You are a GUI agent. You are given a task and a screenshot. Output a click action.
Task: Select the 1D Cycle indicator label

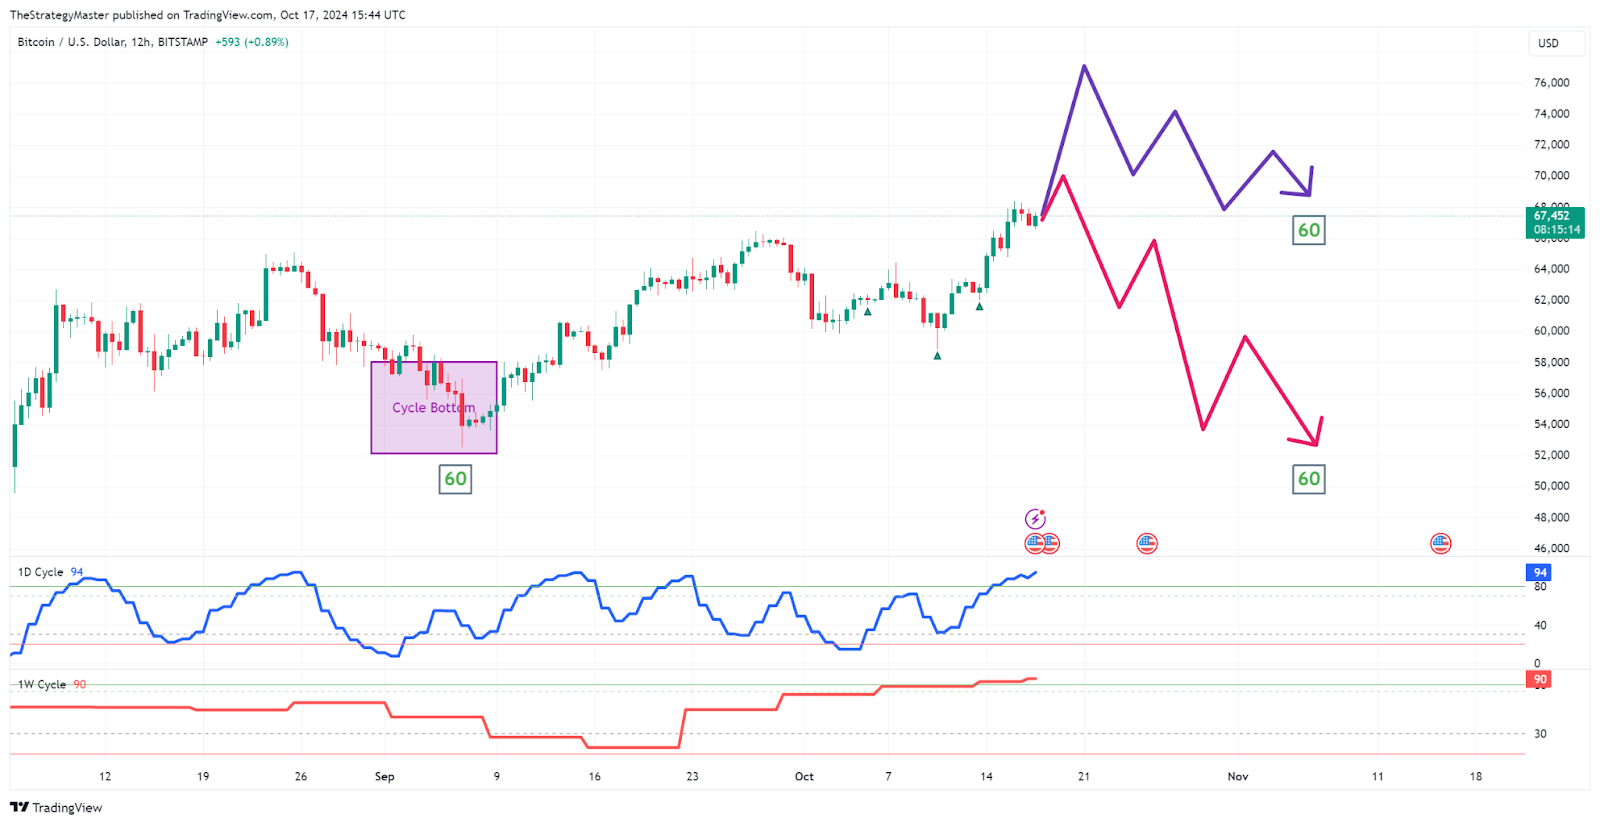tap(41, 572)
